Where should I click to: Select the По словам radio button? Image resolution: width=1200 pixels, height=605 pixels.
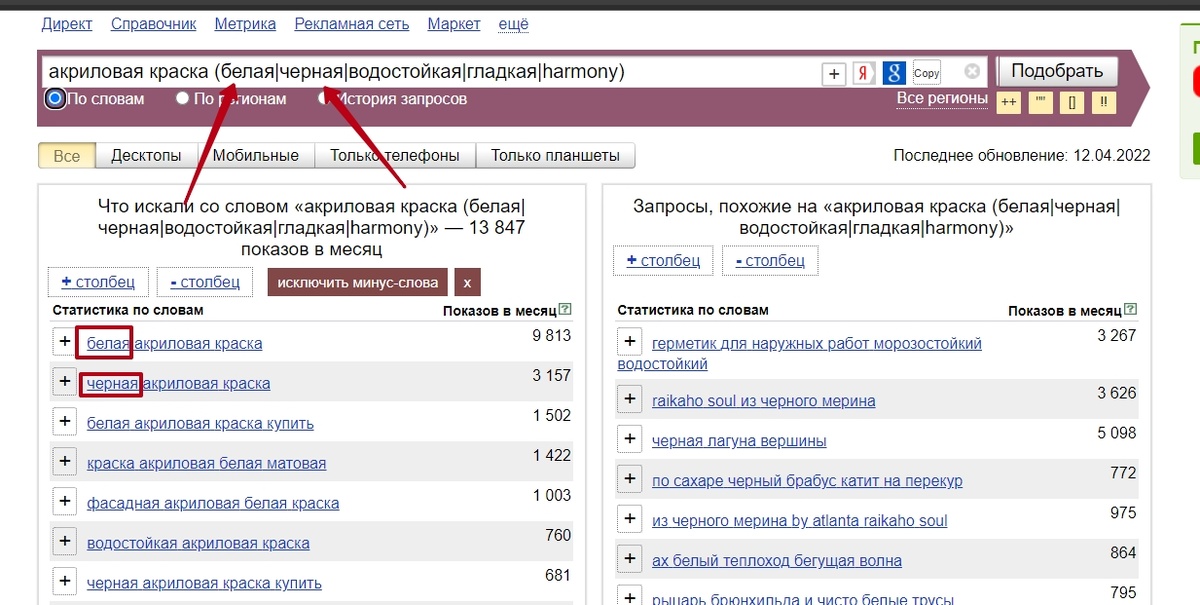pyautogui.click(x=55, y=98)
